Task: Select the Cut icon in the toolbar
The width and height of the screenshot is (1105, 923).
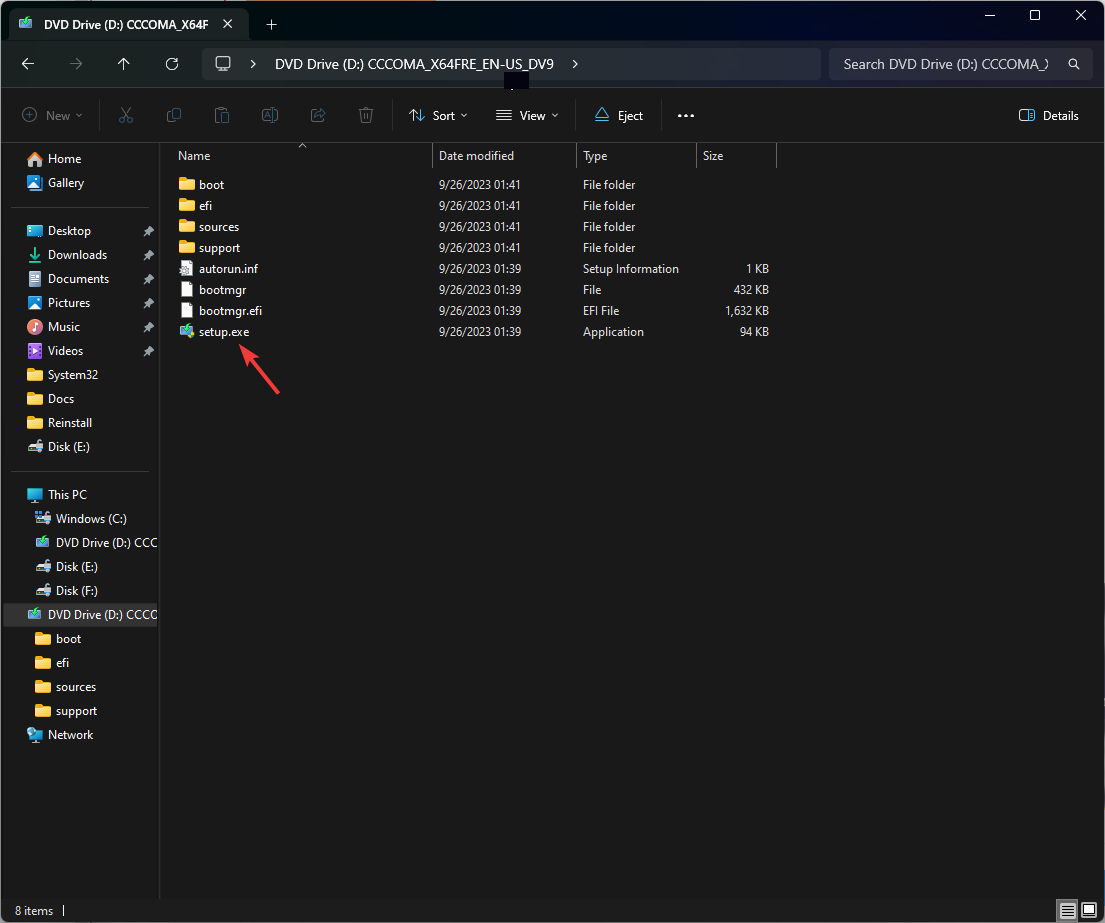Action: (x=125, y=115)
